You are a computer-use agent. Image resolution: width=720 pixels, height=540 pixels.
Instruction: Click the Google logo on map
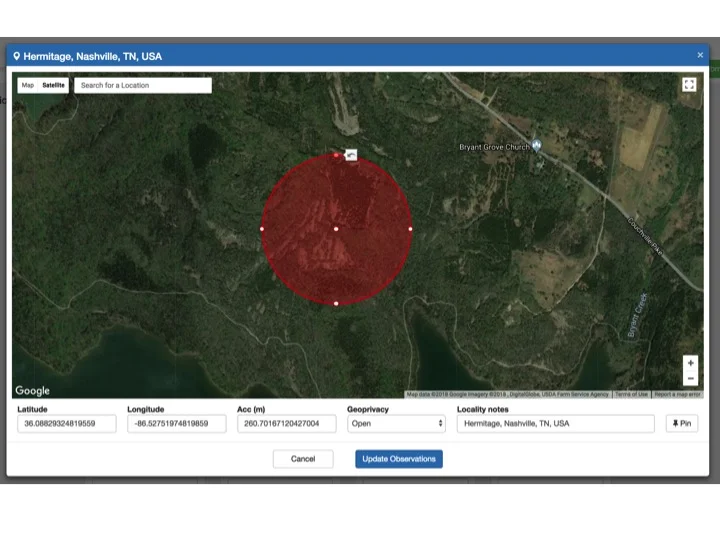point(32,390)
